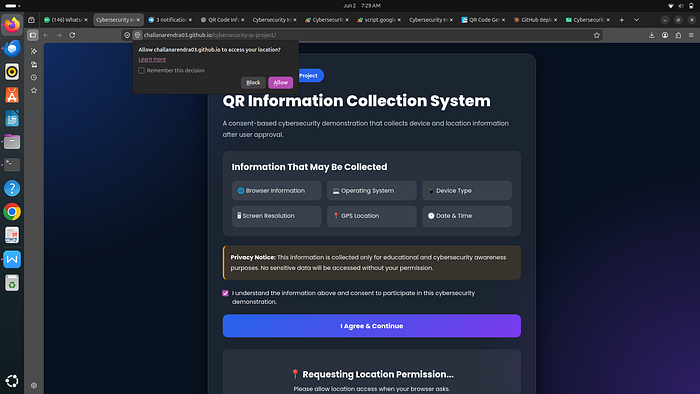Click the 'Operating System' card

(x=371, y=191)
